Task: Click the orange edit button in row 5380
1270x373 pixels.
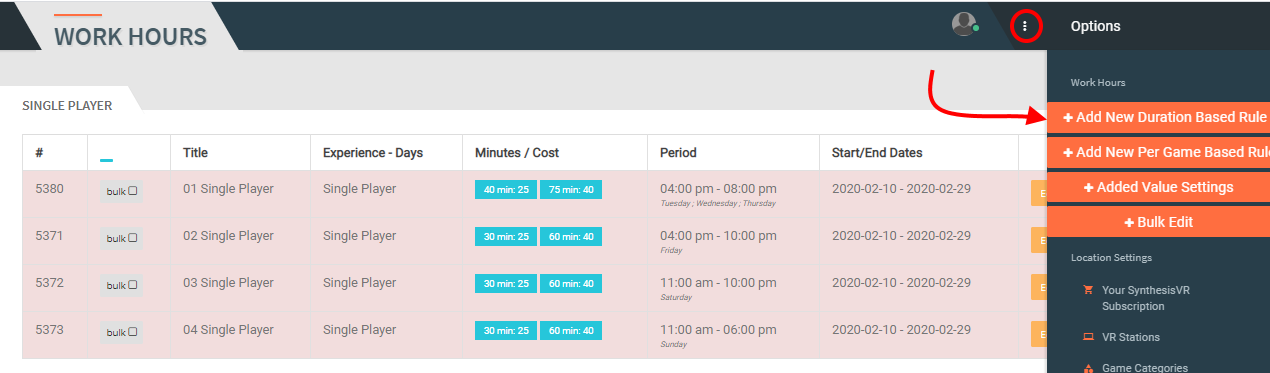Action: pos(1039,191)
